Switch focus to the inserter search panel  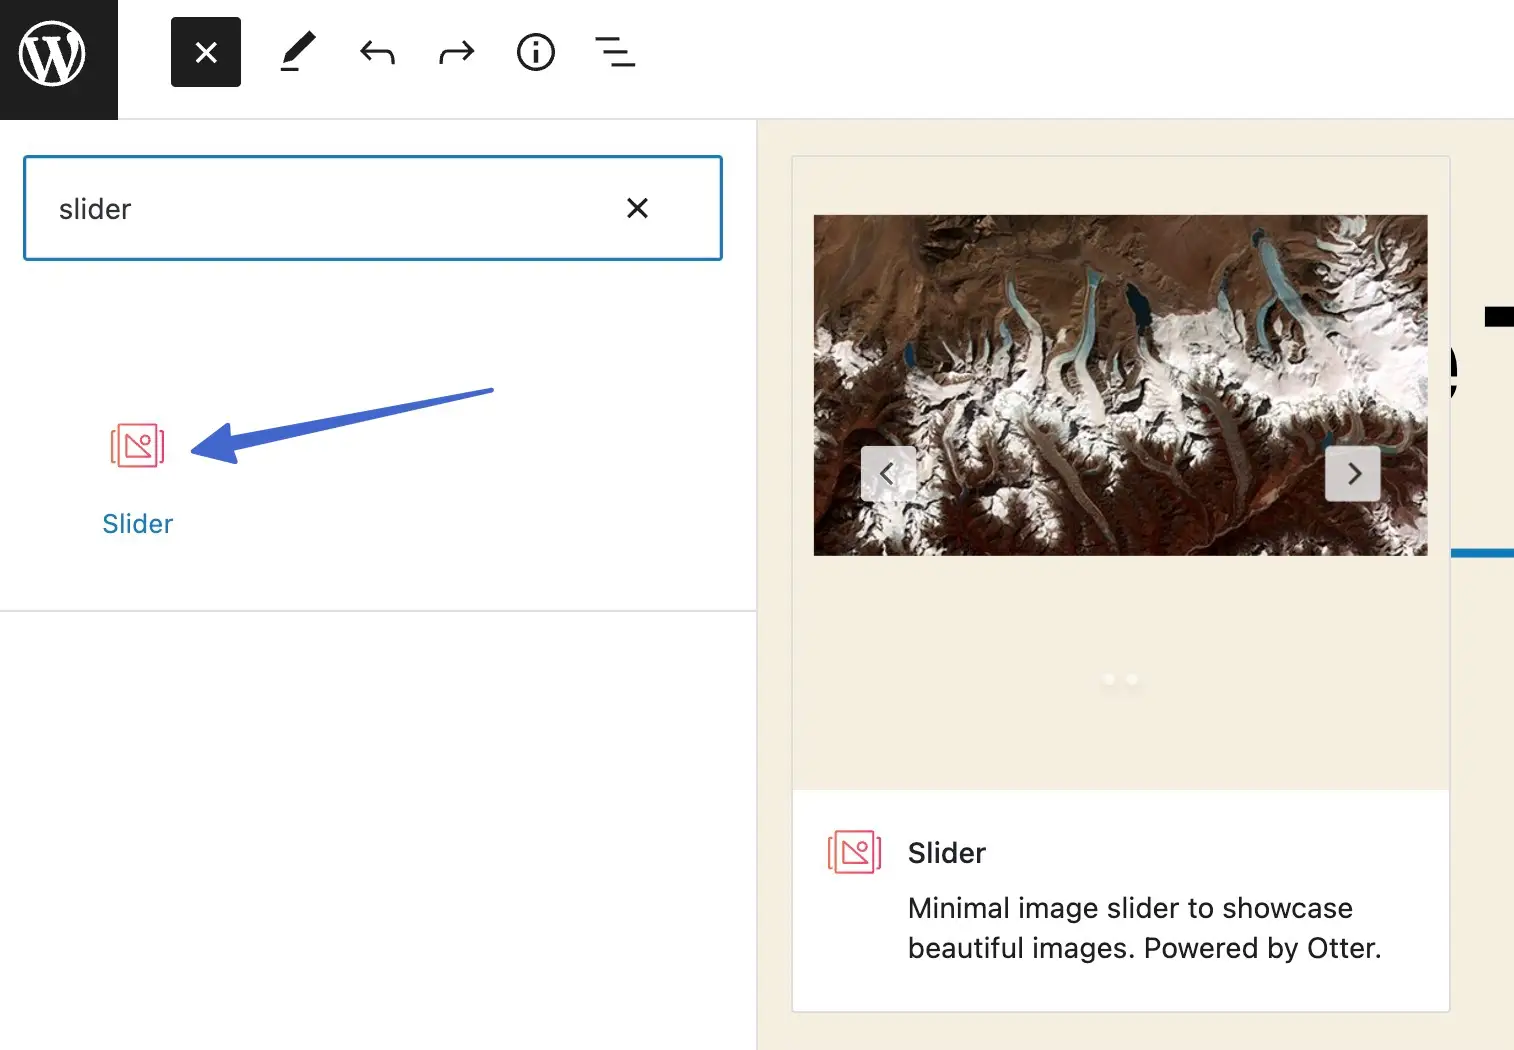372,208
